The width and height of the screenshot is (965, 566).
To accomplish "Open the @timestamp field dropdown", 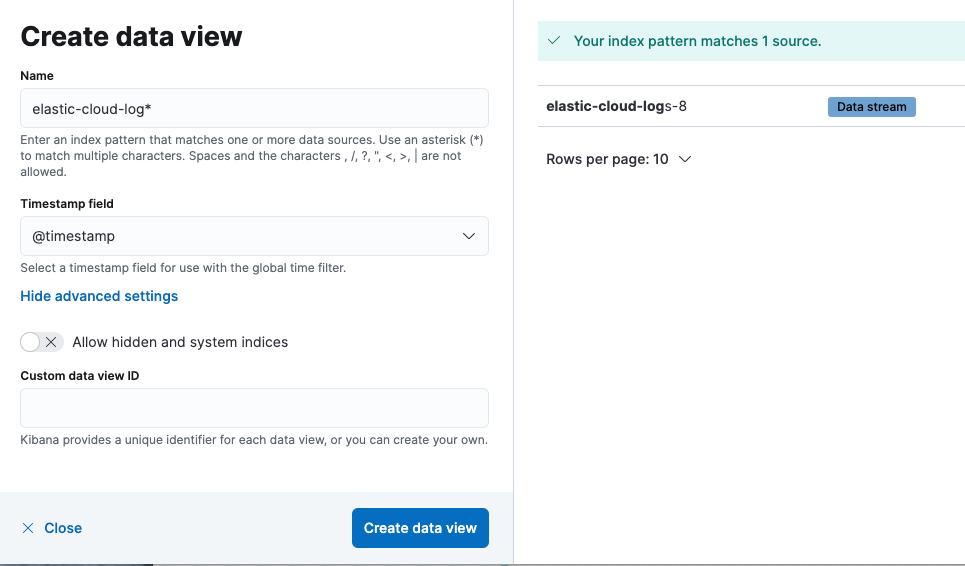I will (254, 236).
